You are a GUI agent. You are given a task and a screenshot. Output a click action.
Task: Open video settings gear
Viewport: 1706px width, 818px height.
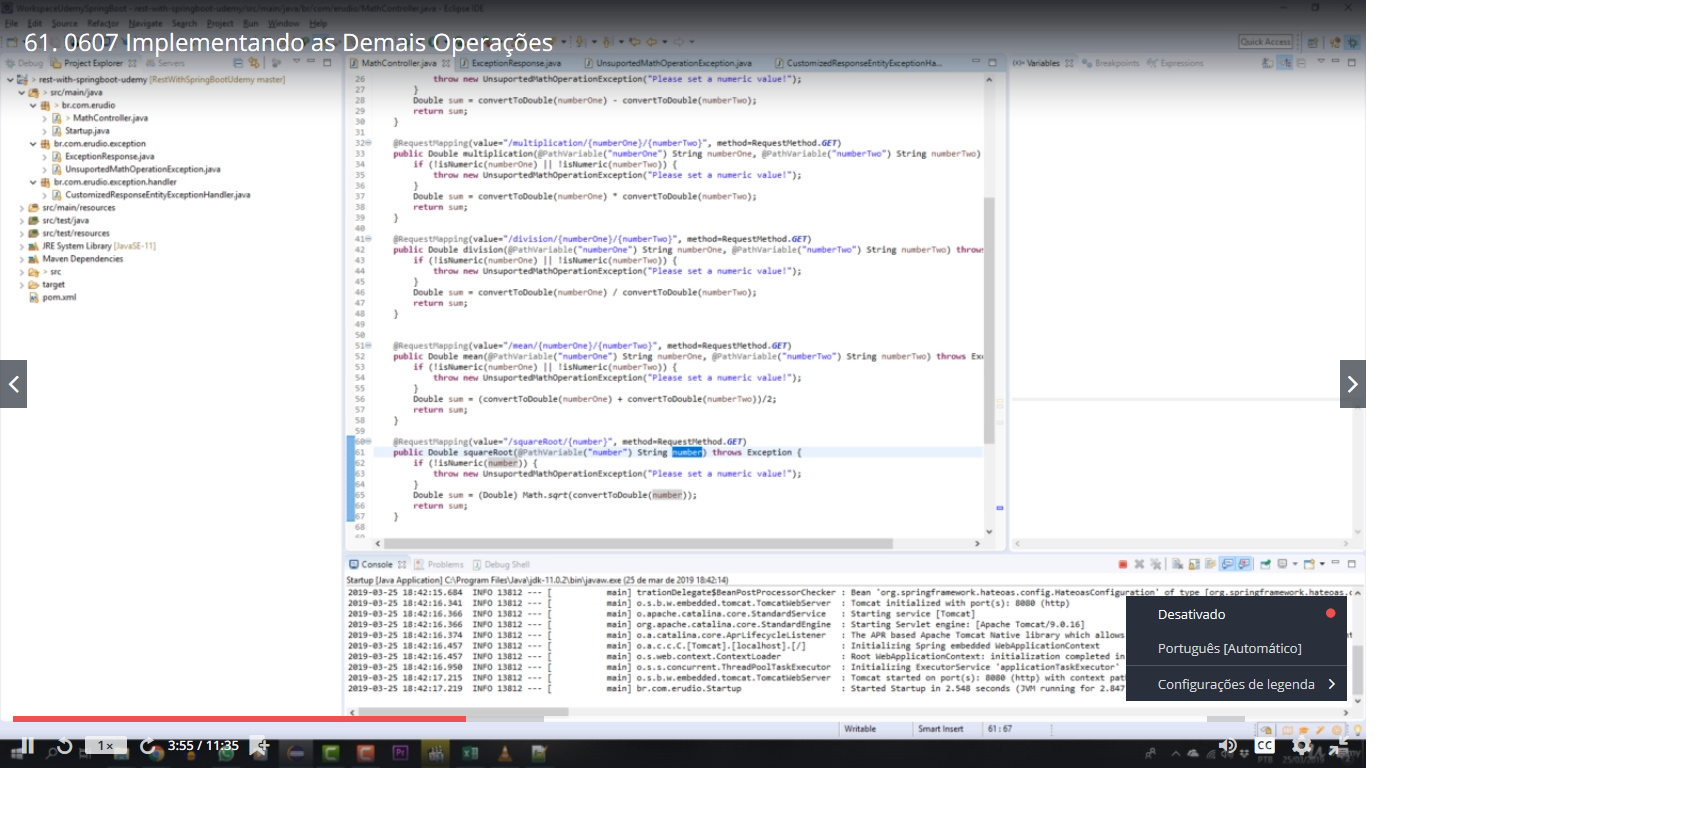tap(1301, 746)
